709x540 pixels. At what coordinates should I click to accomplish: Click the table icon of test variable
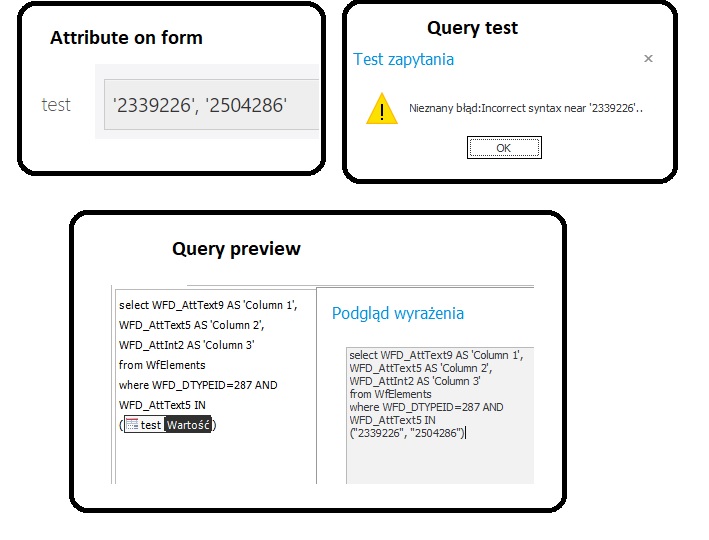point(132,424)
